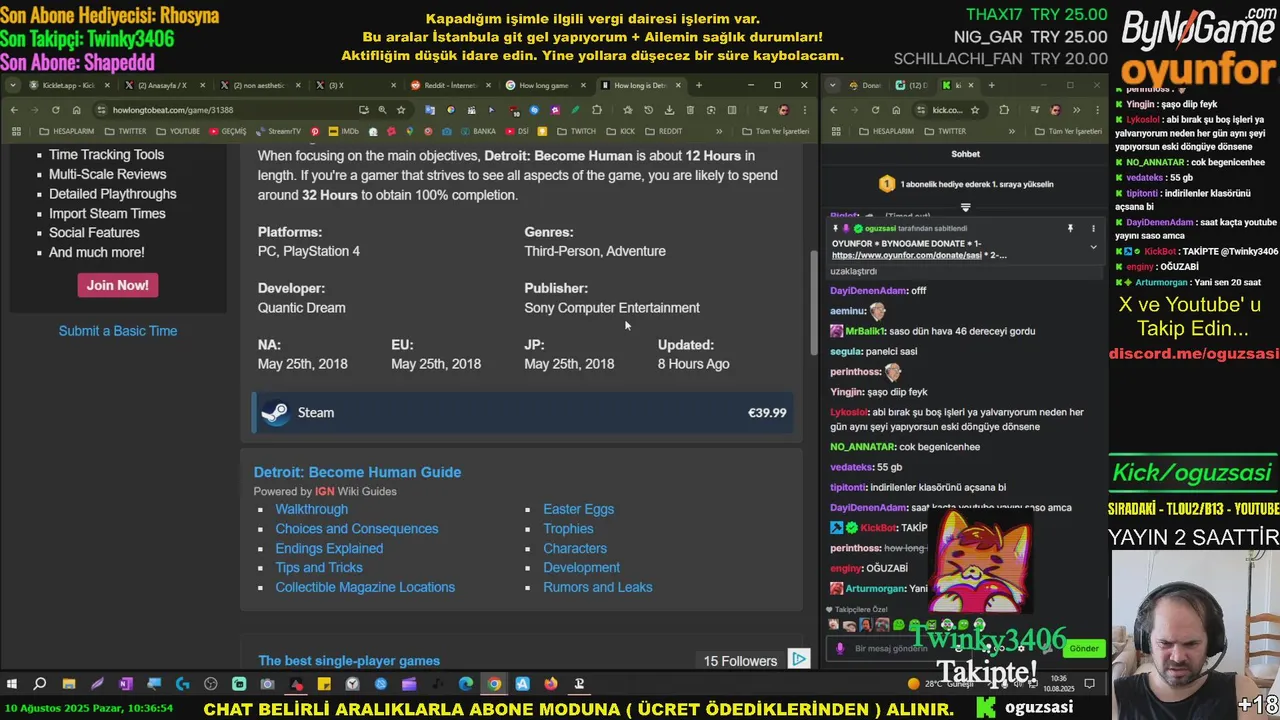Open the Endings Explained link
This screenshot has width=1280, height=720.
(x=329, y=548)
